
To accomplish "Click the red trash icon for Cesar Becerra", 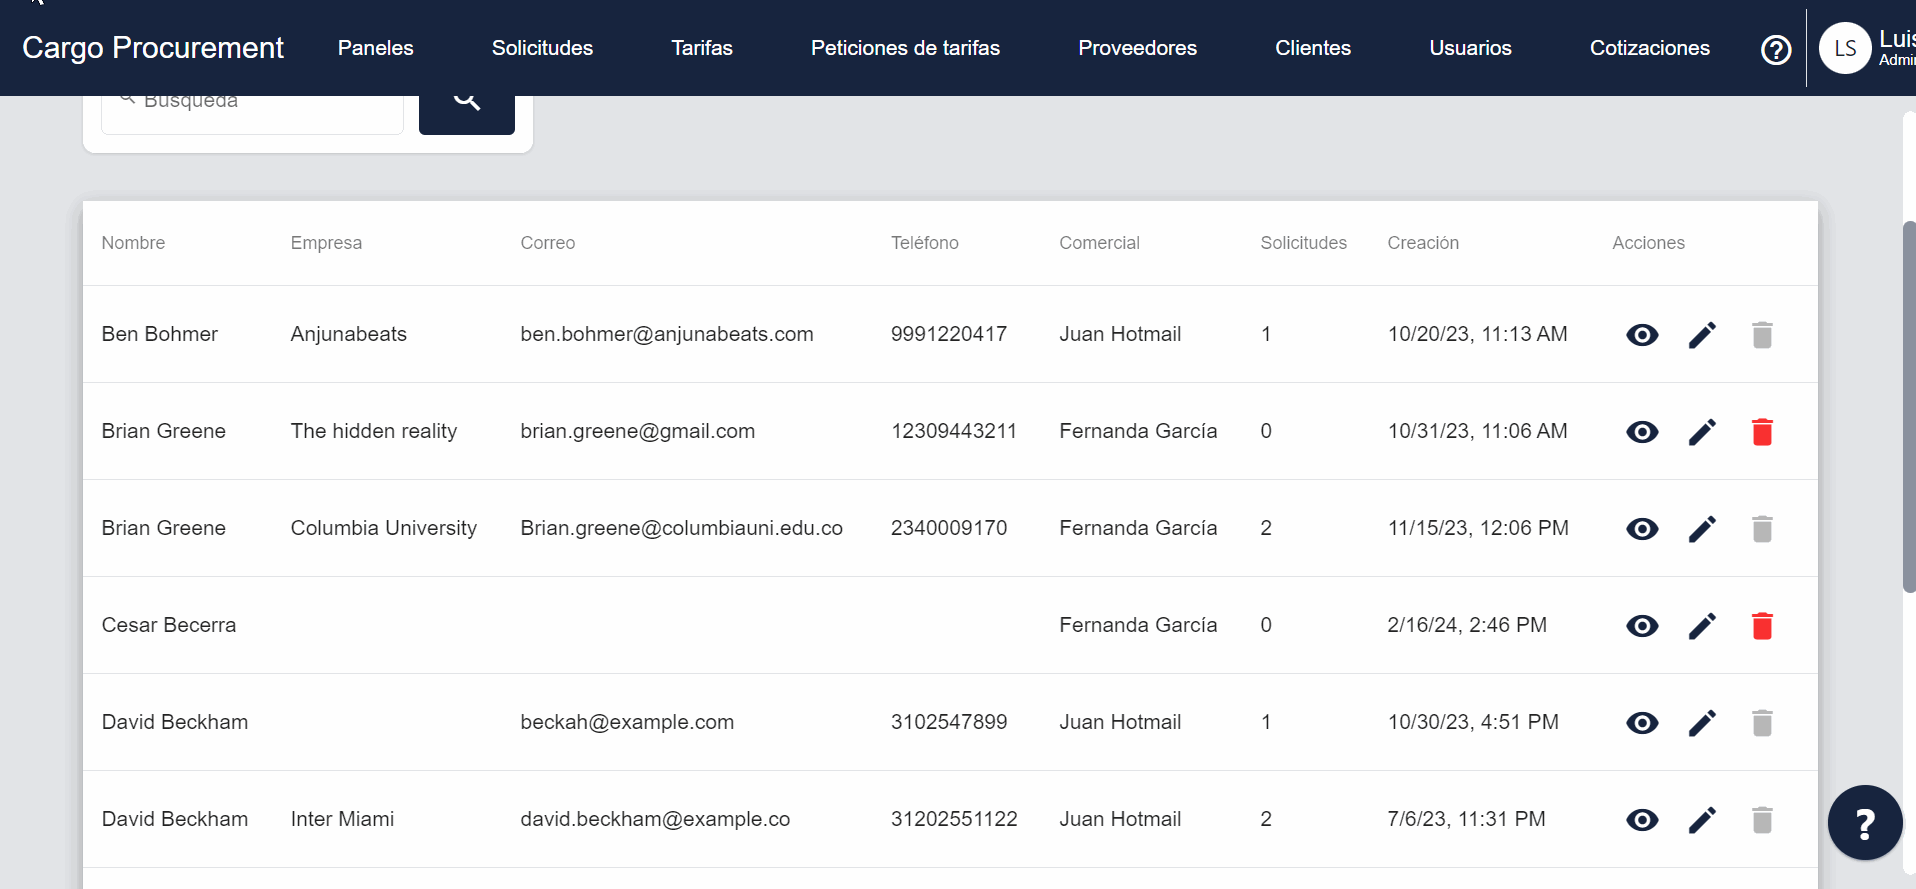I will click(x=1762, y=626).
